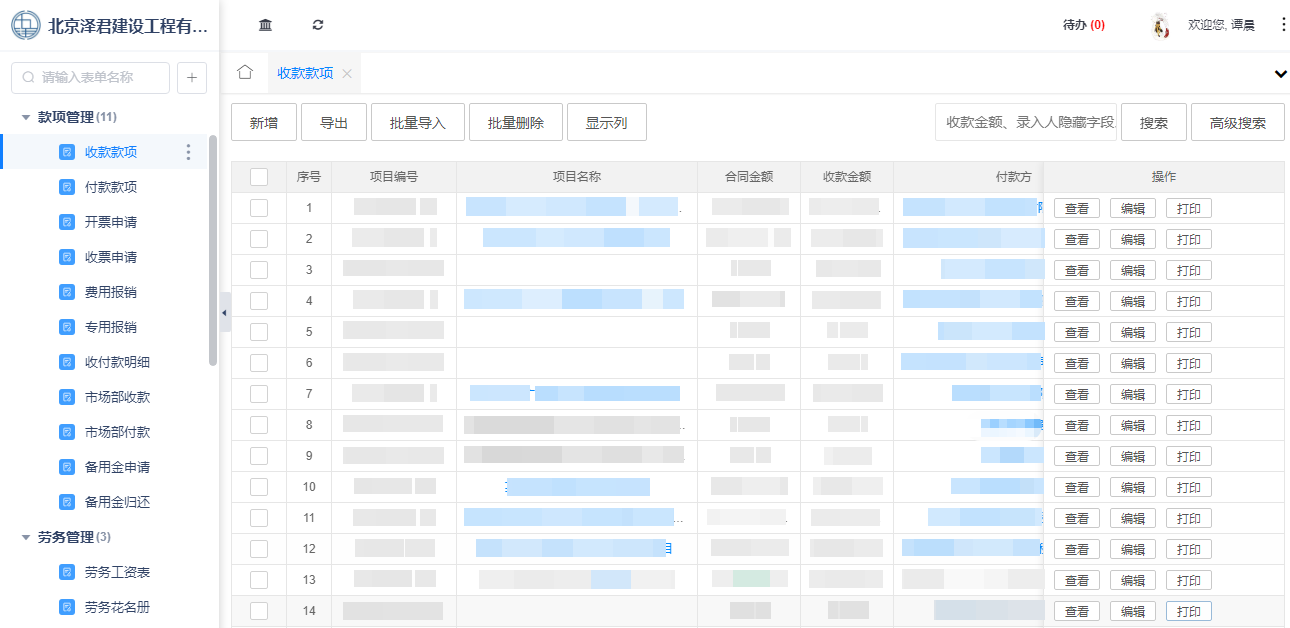Image resolution: width=1290 pixels, height=628 pixels.
Task: Click the form icon beside 劳务花名册
Action: (67, 607)
